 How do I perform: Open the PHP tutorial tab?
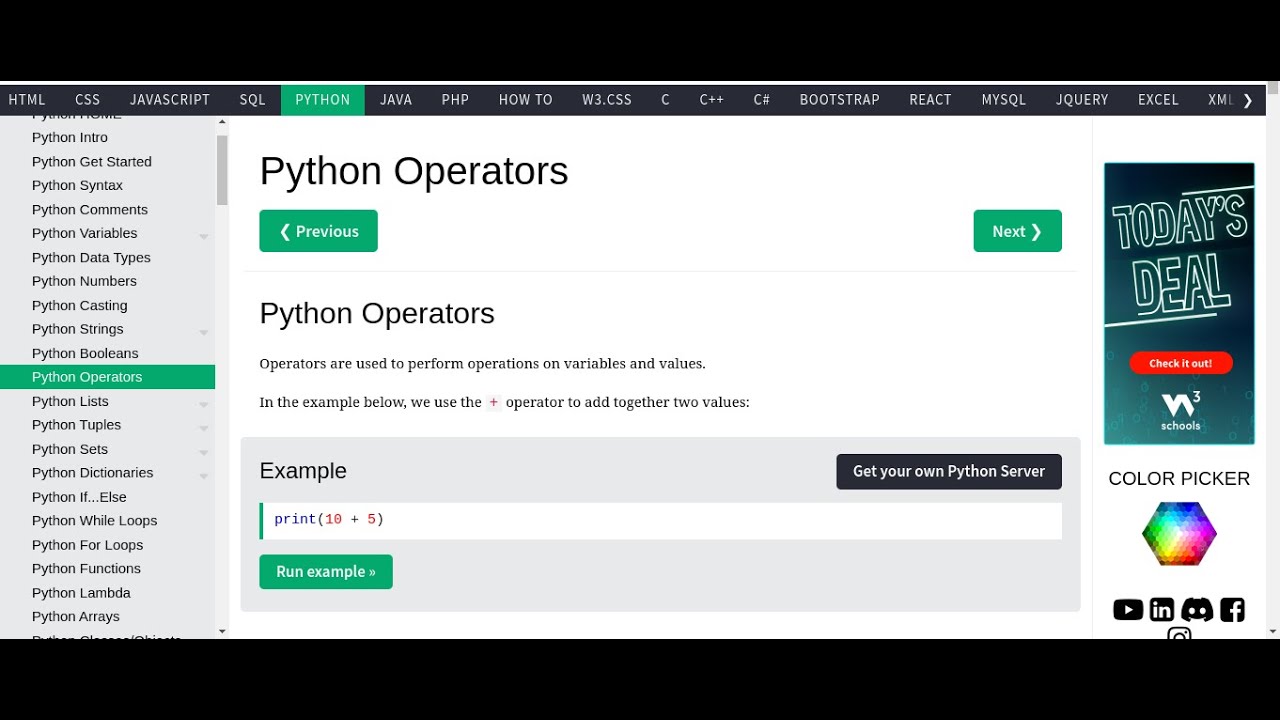(x=455, y=100)
